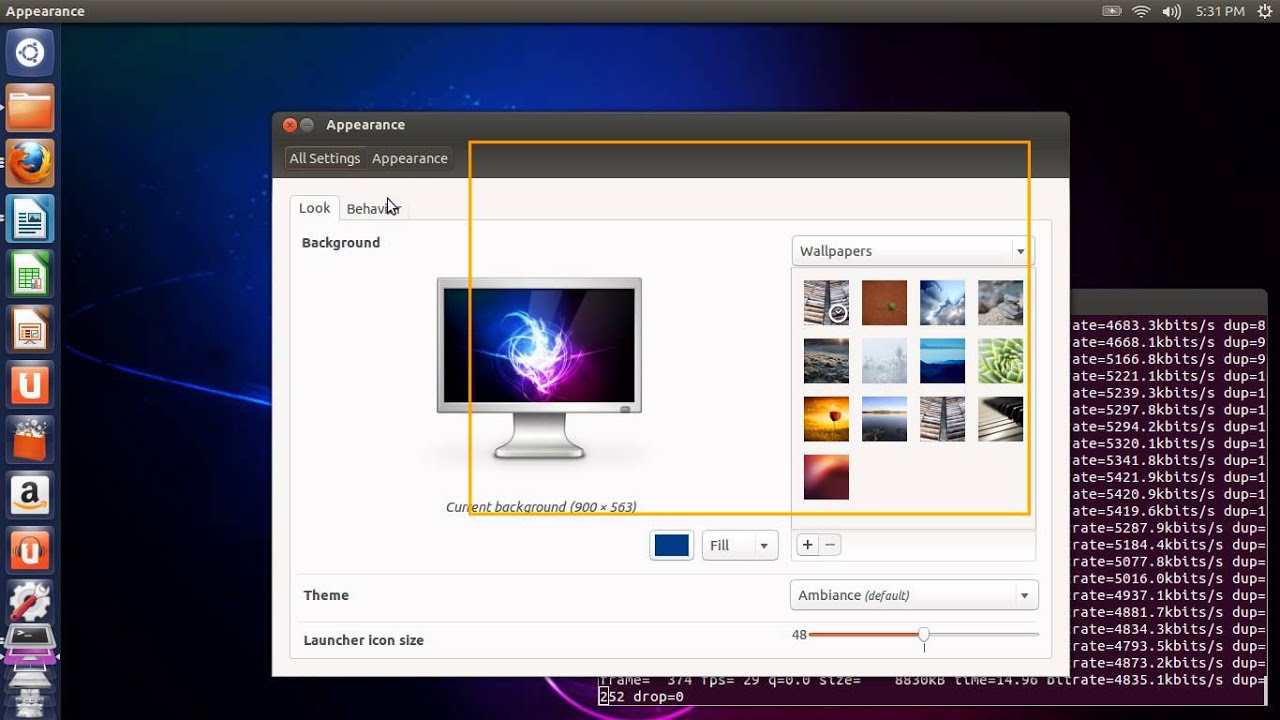This screenshot has width=1280, height=720.
Task: Select the cloudy blue sky wallpaper
Action: [942, 303]
